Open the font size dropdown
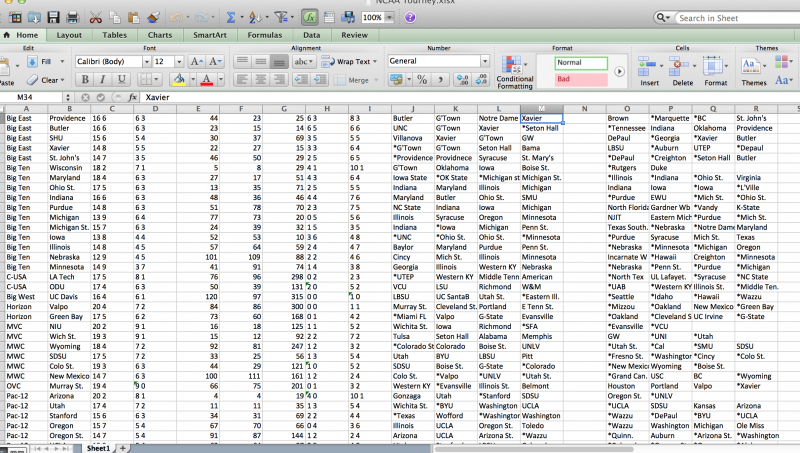Screen dimensions: 800x453 179,62
